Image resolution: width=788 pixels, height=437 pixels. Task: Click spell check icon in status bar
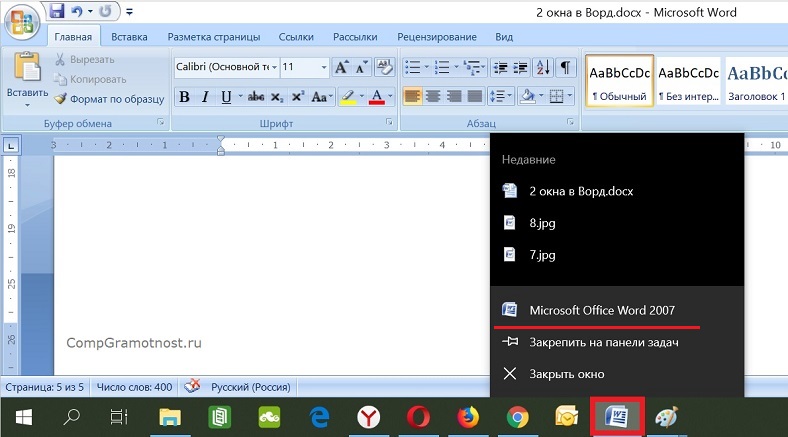pyautogui.click(x=192, y=386)
